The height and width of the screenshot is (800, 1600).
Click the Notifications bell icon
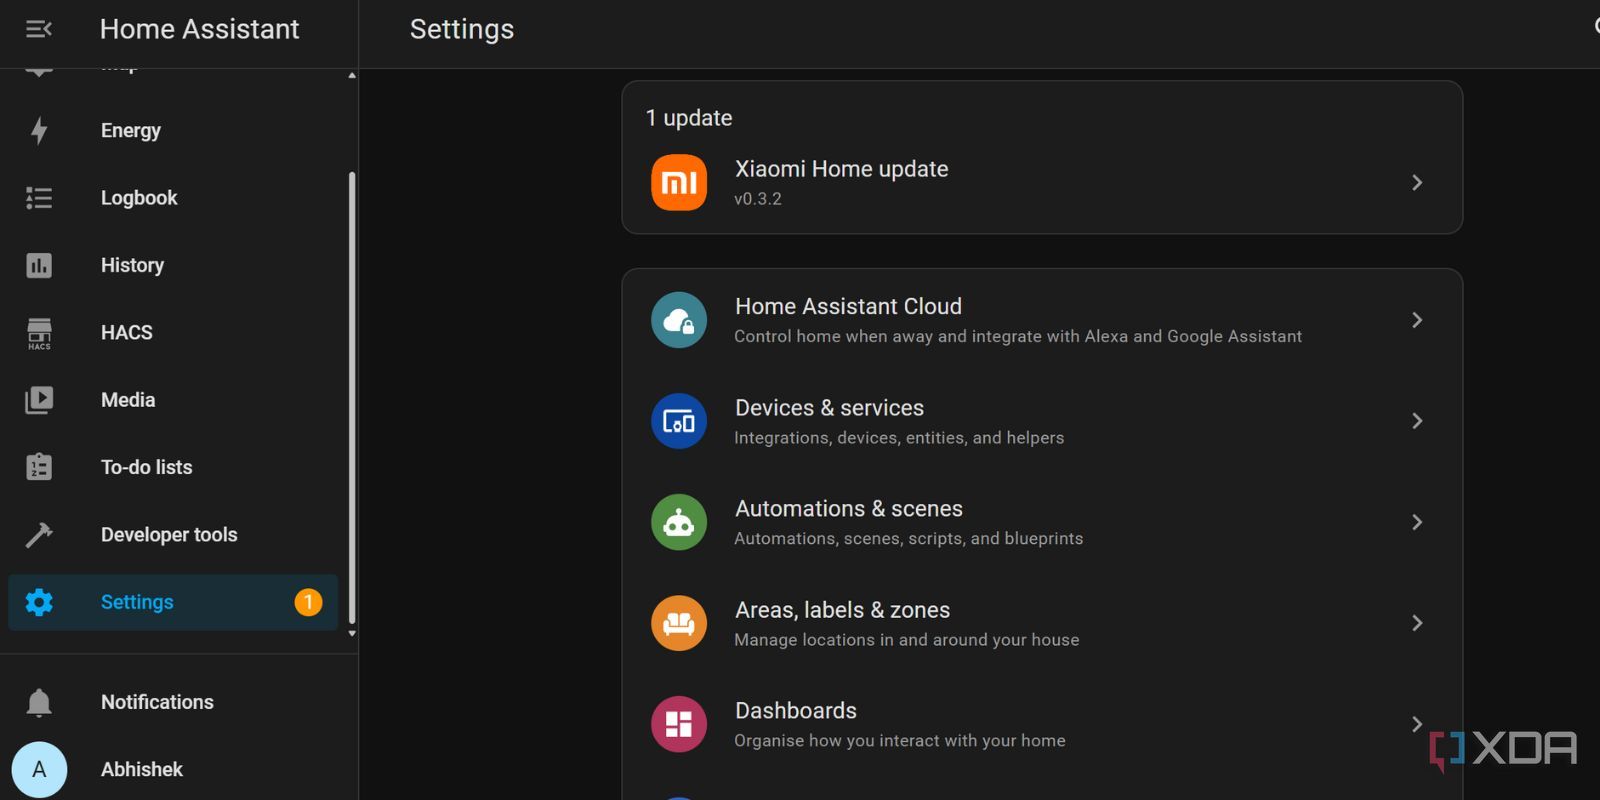39,702
